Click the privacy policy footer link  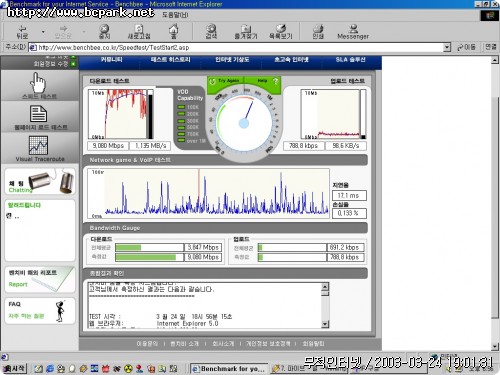268,343
